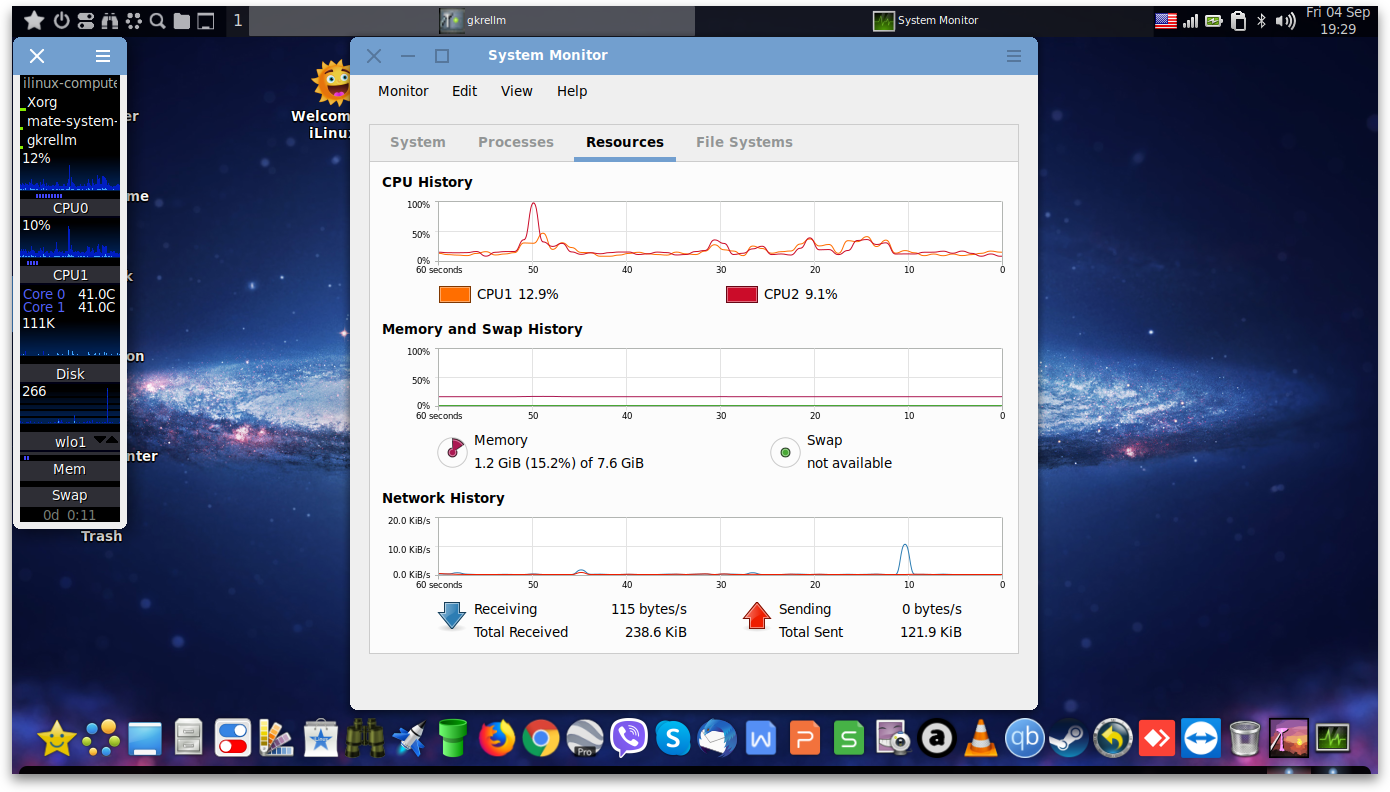Switch to the File Systems tab
This screenshot has height=792, width=1390.
744,142
